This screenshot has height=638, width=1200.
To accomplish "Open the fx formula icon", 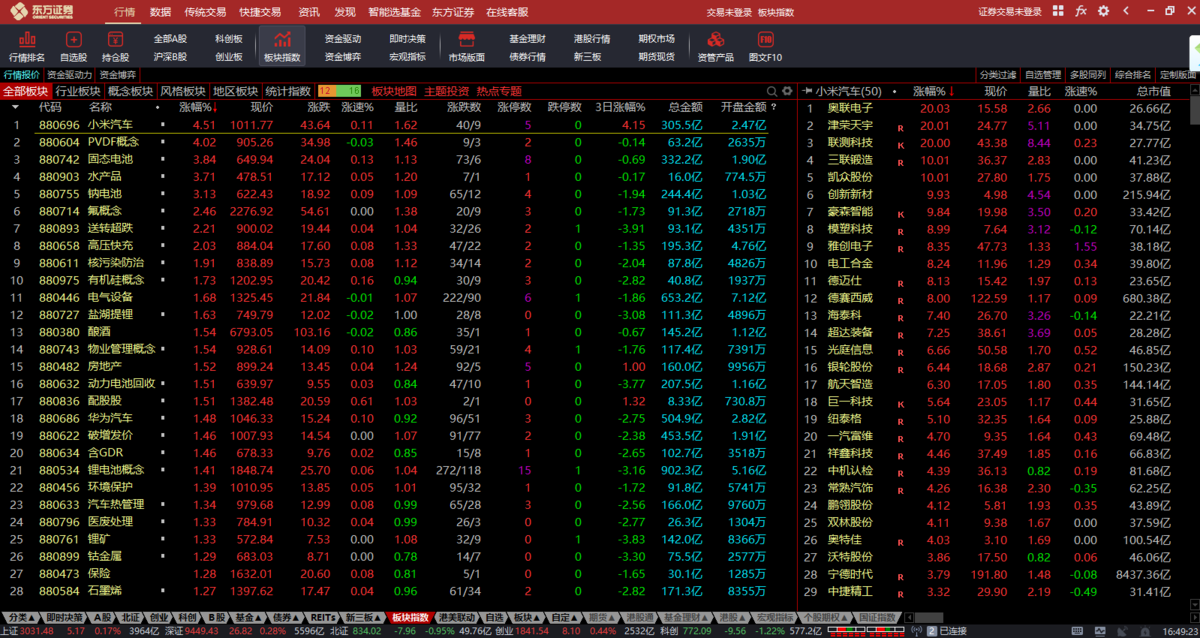I will pyautogui.click(x=1081, y=12).
